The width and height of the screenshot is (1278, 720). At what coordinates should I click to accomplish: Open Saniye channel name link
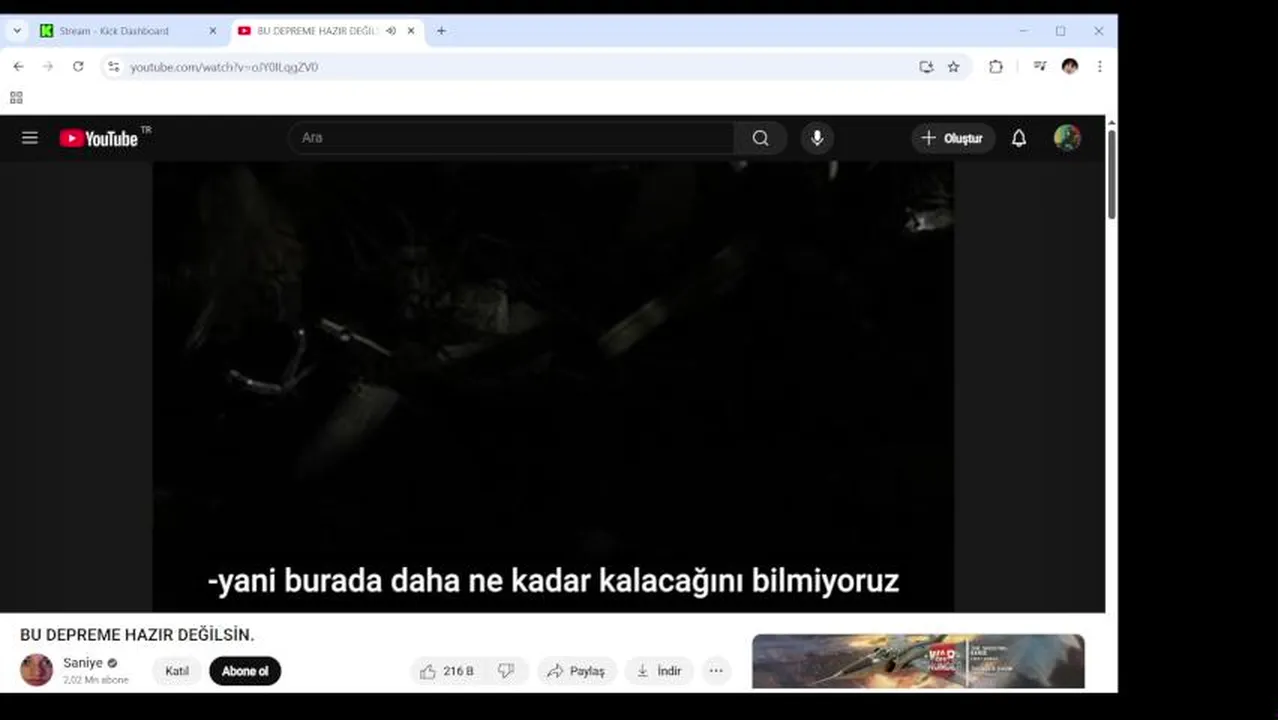[83, 663]
